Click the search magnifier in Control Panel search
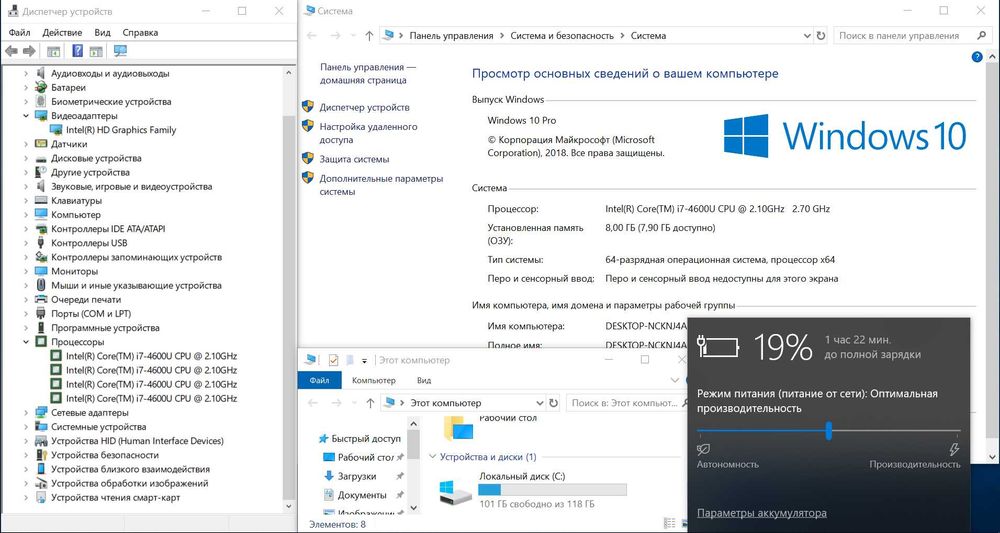1000x533 pixels. (982, 36)
